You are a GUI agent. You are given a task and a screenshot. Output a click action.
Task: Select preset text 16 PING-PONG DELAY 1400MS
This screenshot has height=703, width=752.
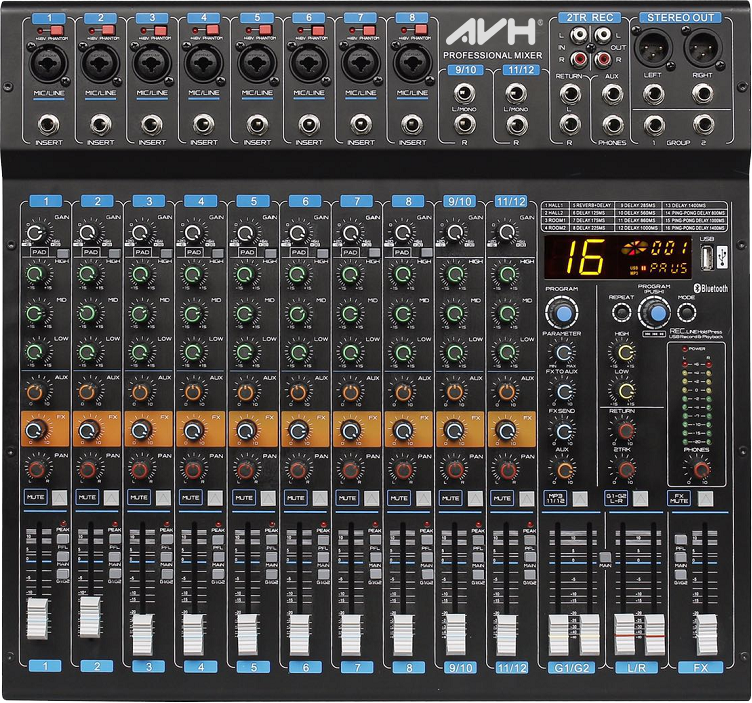coord(694,228)
